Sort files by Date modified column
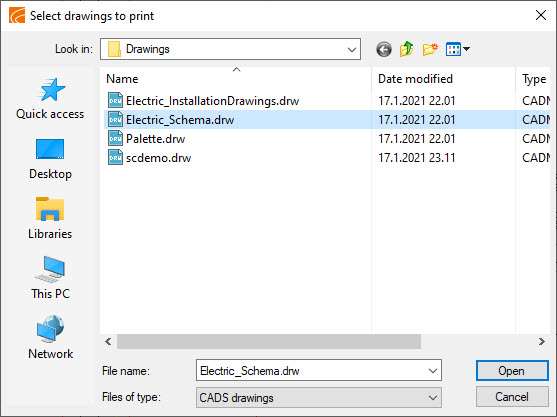Viewport: 557px width, 417px height. pyautogui.click(x=415, y=79)
